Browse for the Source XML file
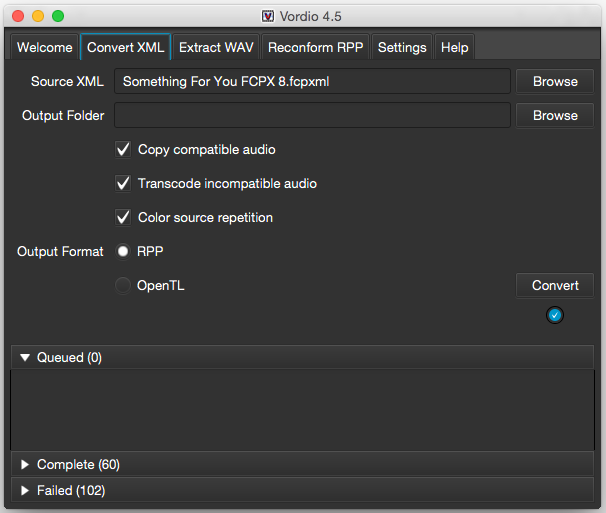 tap(555, 81)
